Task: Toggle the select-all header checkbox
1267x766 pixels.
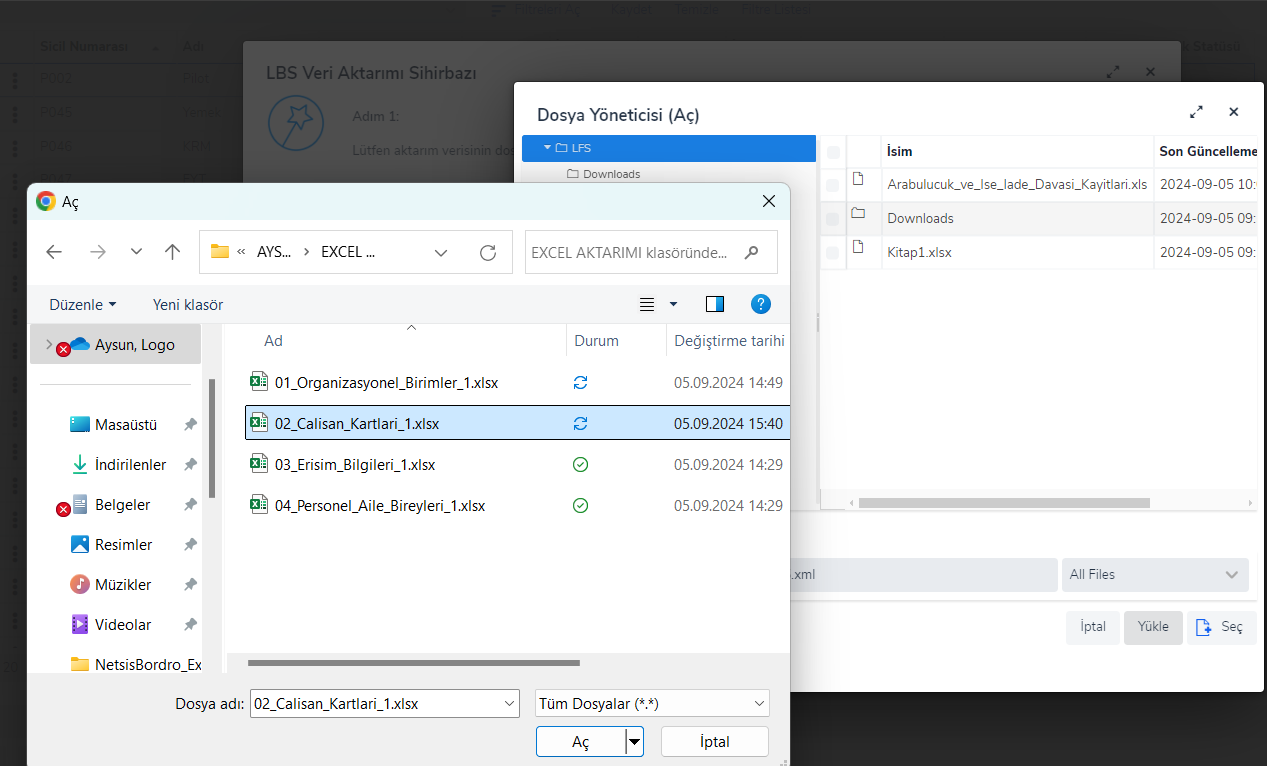Action: (833, 152)
